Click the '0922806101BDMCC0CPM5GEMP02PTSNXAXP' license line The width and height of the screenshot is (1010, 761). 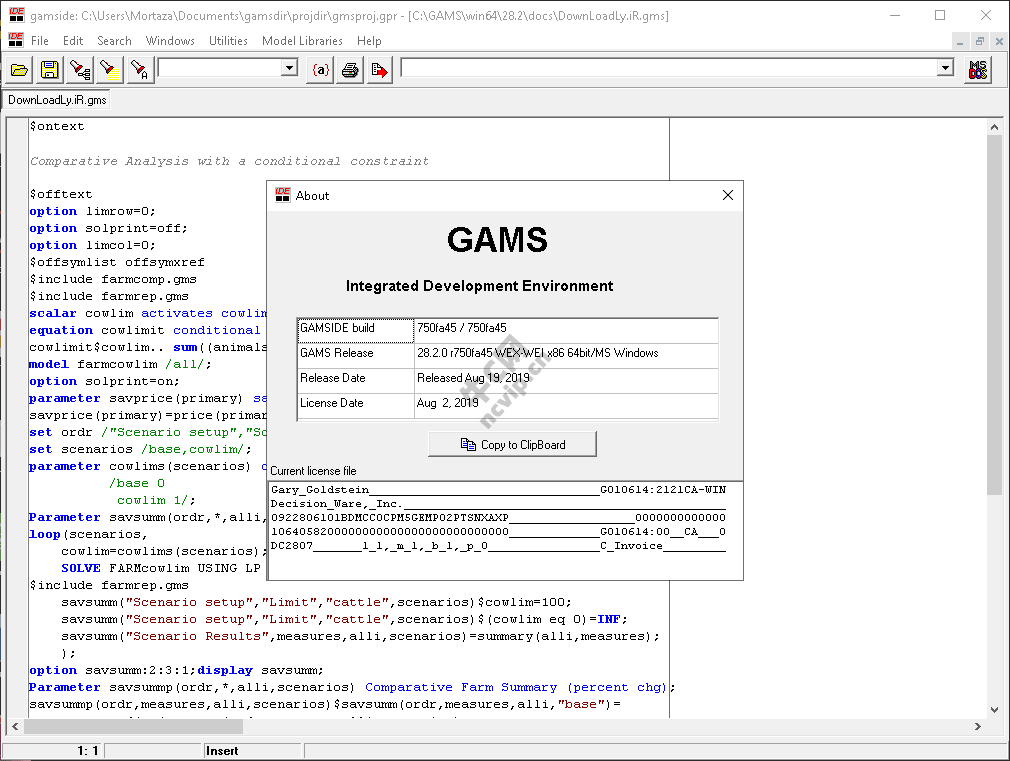498,517
